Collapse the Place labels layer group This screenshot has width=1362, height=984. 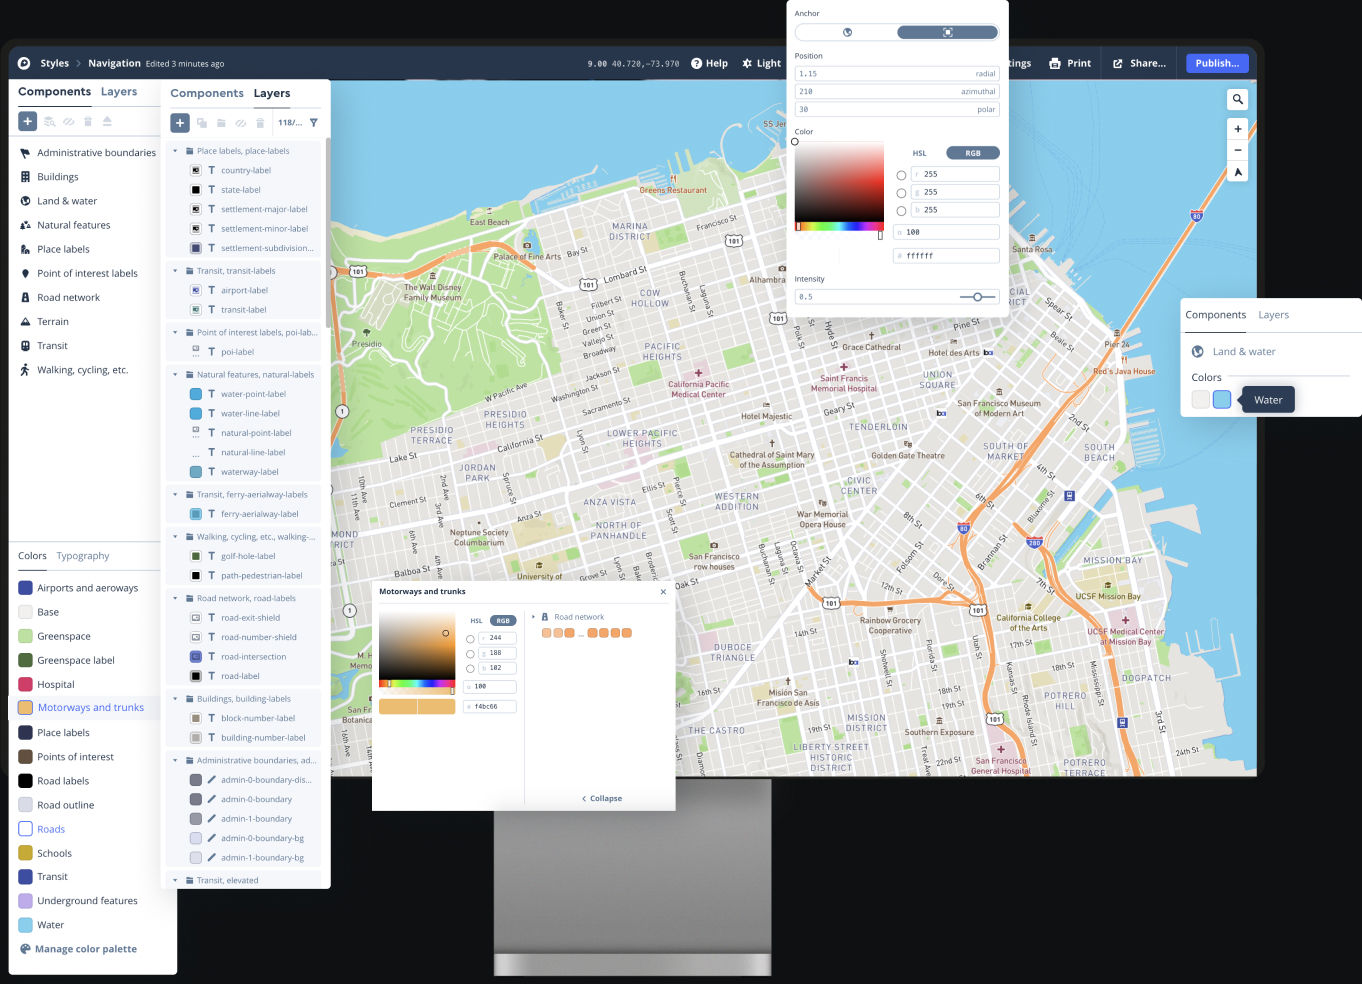[x=175, y=150]
